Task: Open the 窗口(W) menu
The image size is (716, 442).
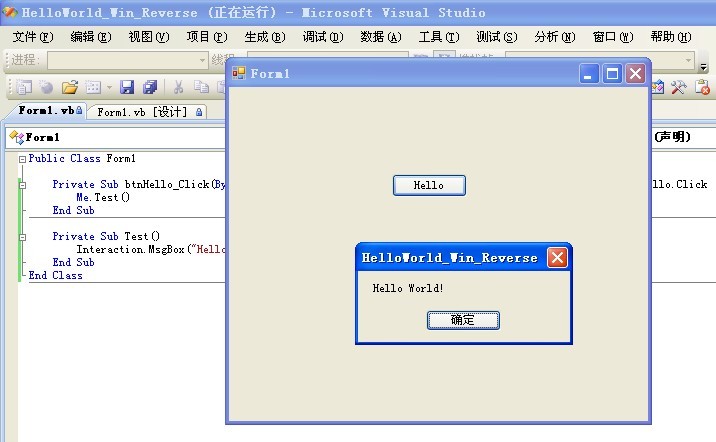Action: pyautogui.click(x=613, y=37)
